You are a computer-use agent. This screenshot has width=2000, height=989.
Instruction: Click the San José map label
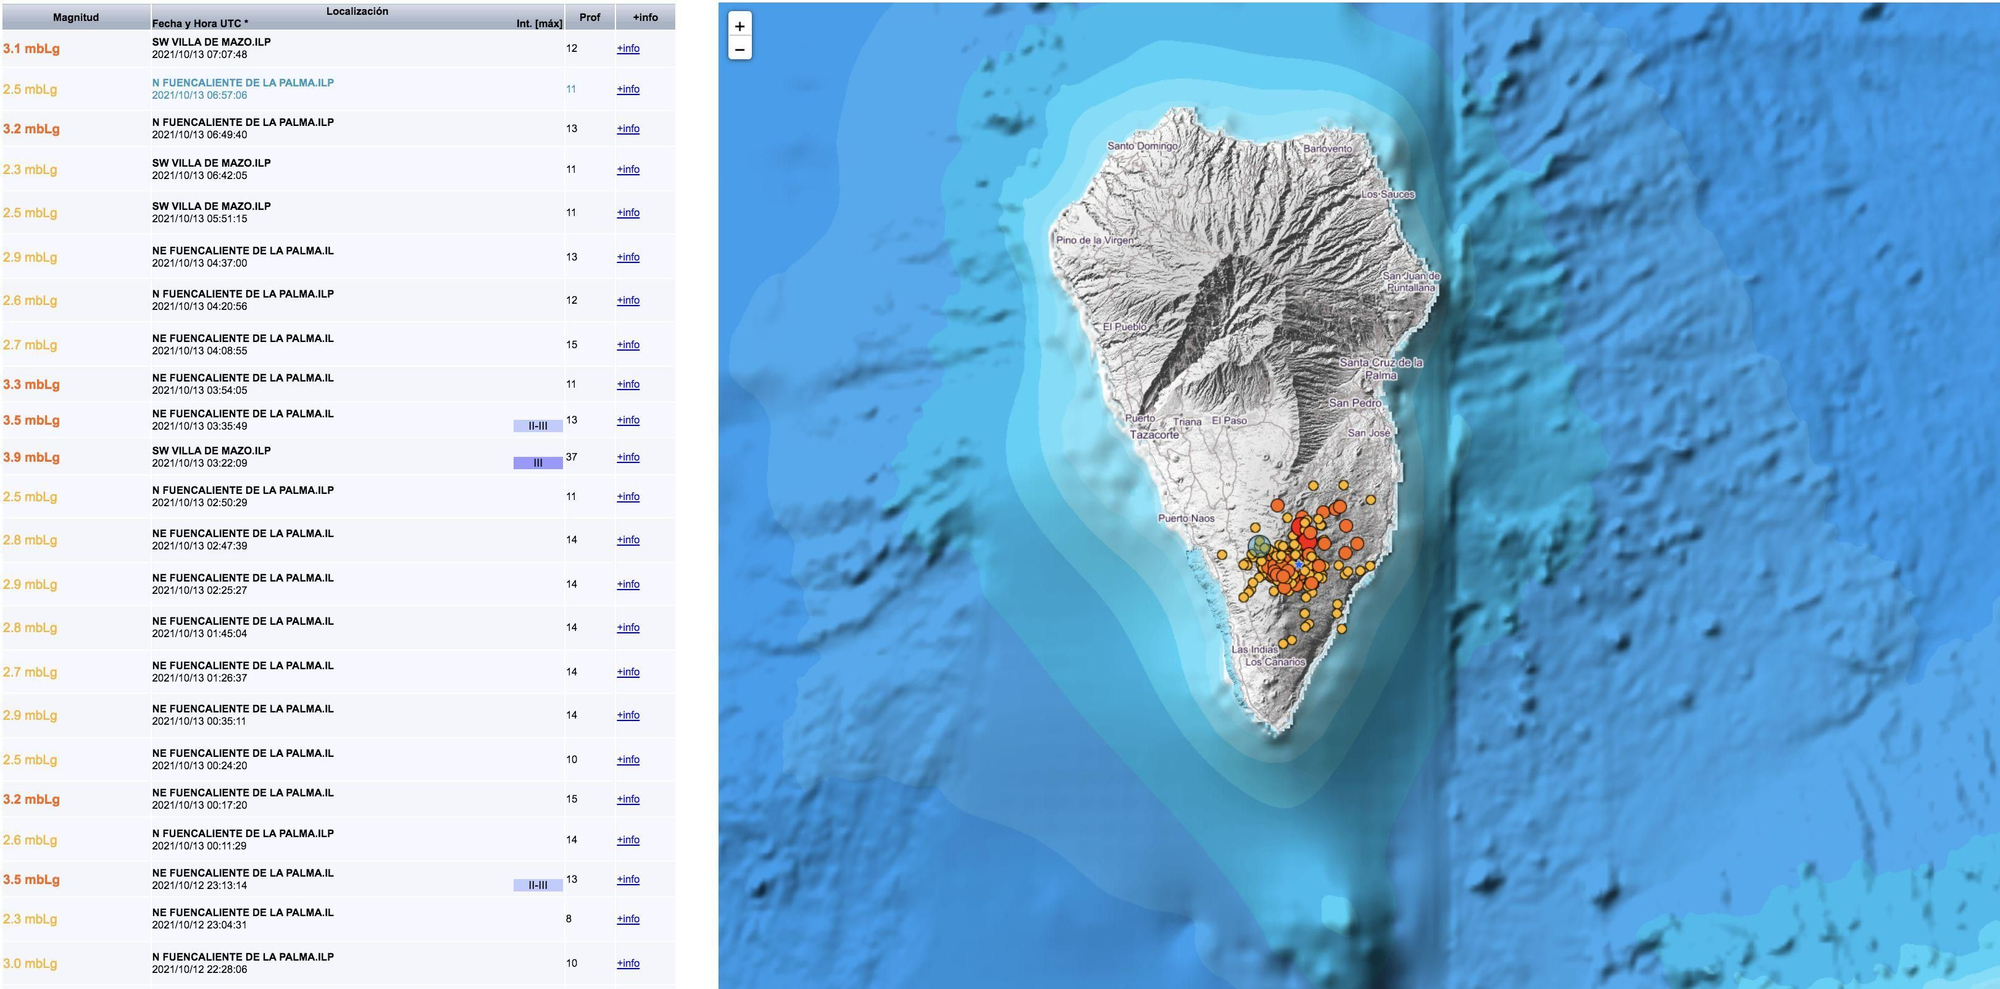[x=1369, y=433]
